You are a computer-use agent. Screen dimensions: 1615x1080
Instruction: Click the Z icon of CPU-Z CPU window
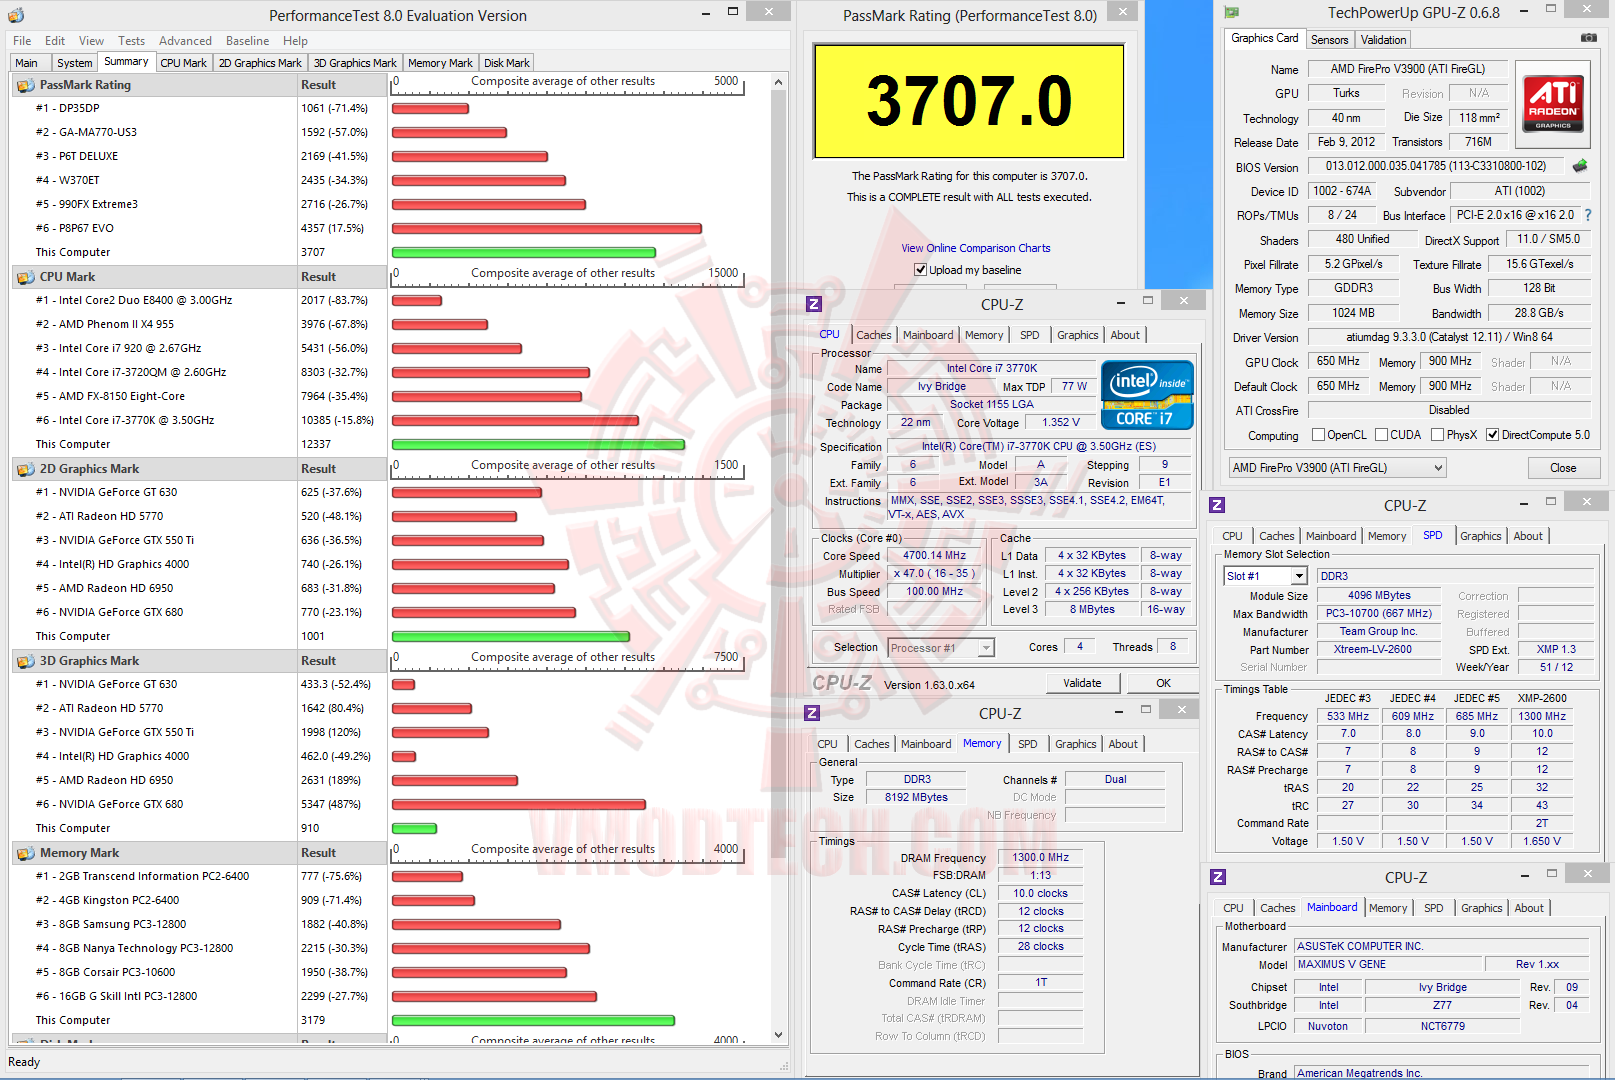click(814, 304)
